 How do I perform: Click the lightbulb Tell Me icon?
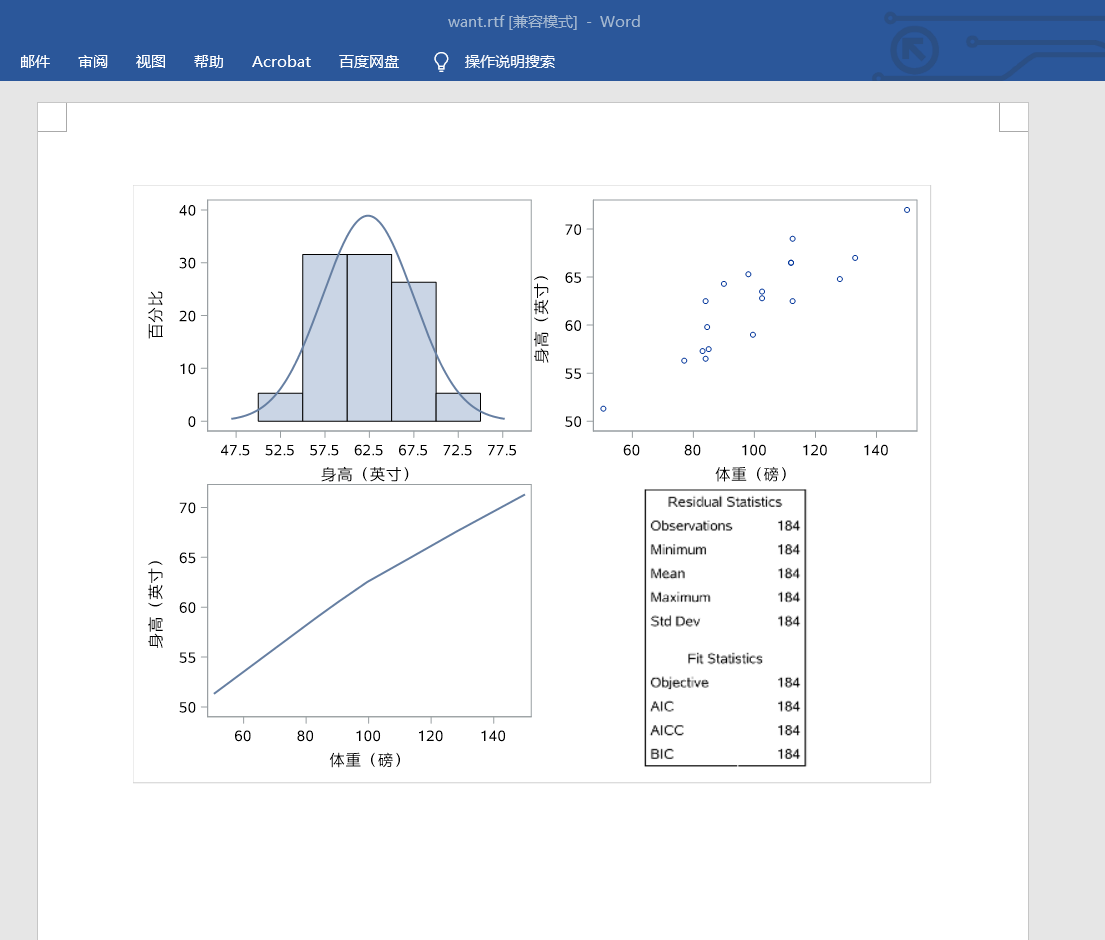click(x=440, y=61)
